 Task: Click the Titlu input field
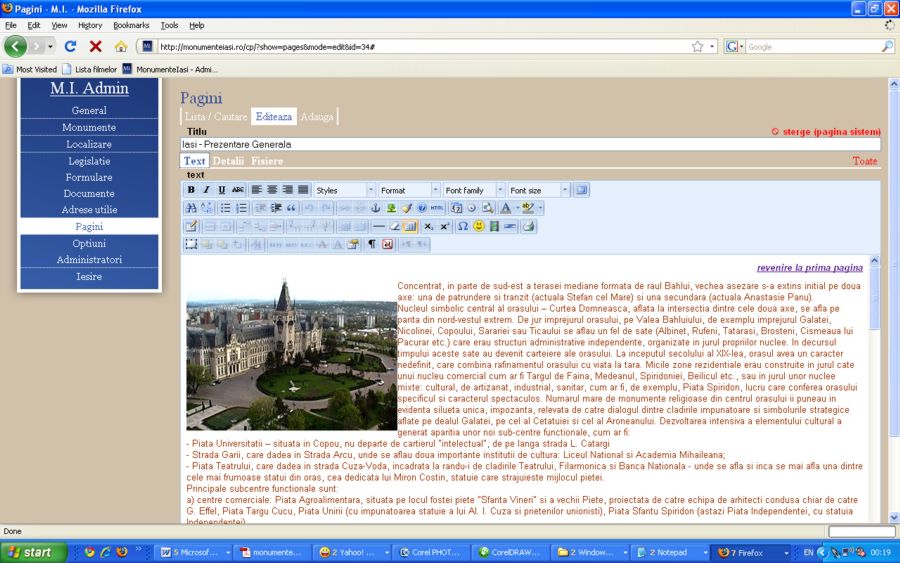click(x=530, y=145)
